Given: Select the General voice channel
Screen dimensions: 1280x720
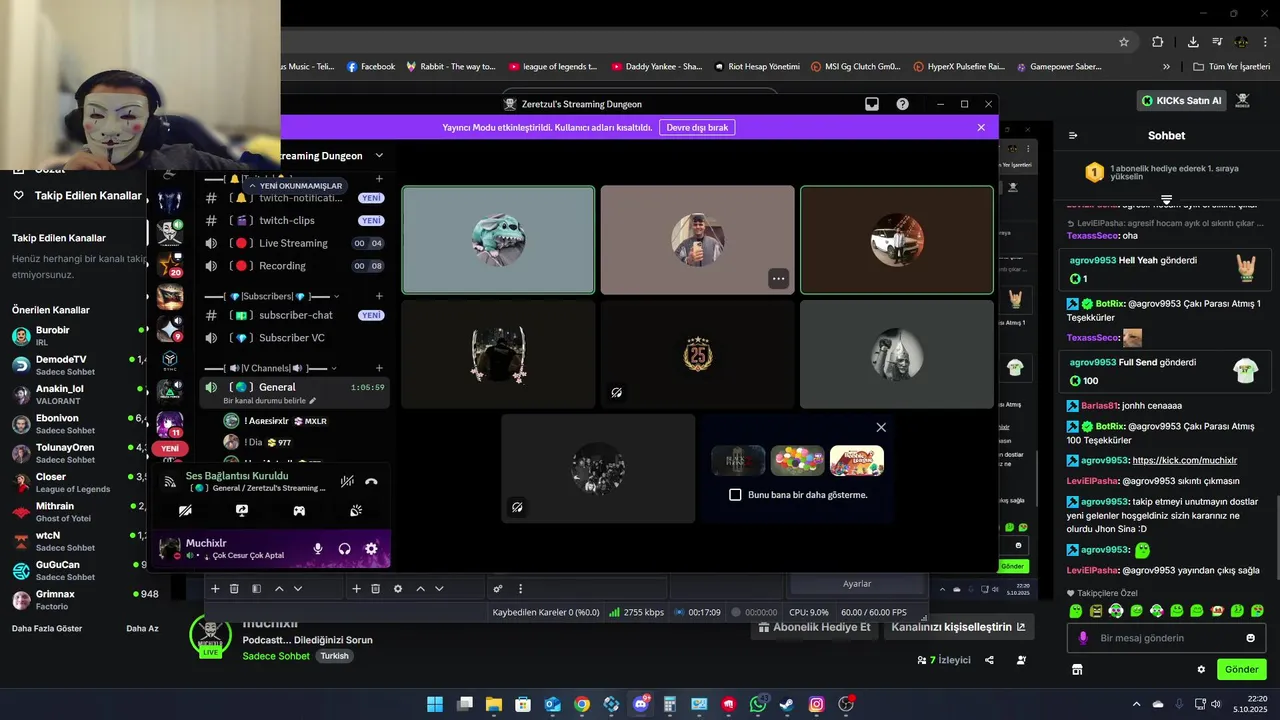Looking at the screenshot, I should [x=295, y=387].
